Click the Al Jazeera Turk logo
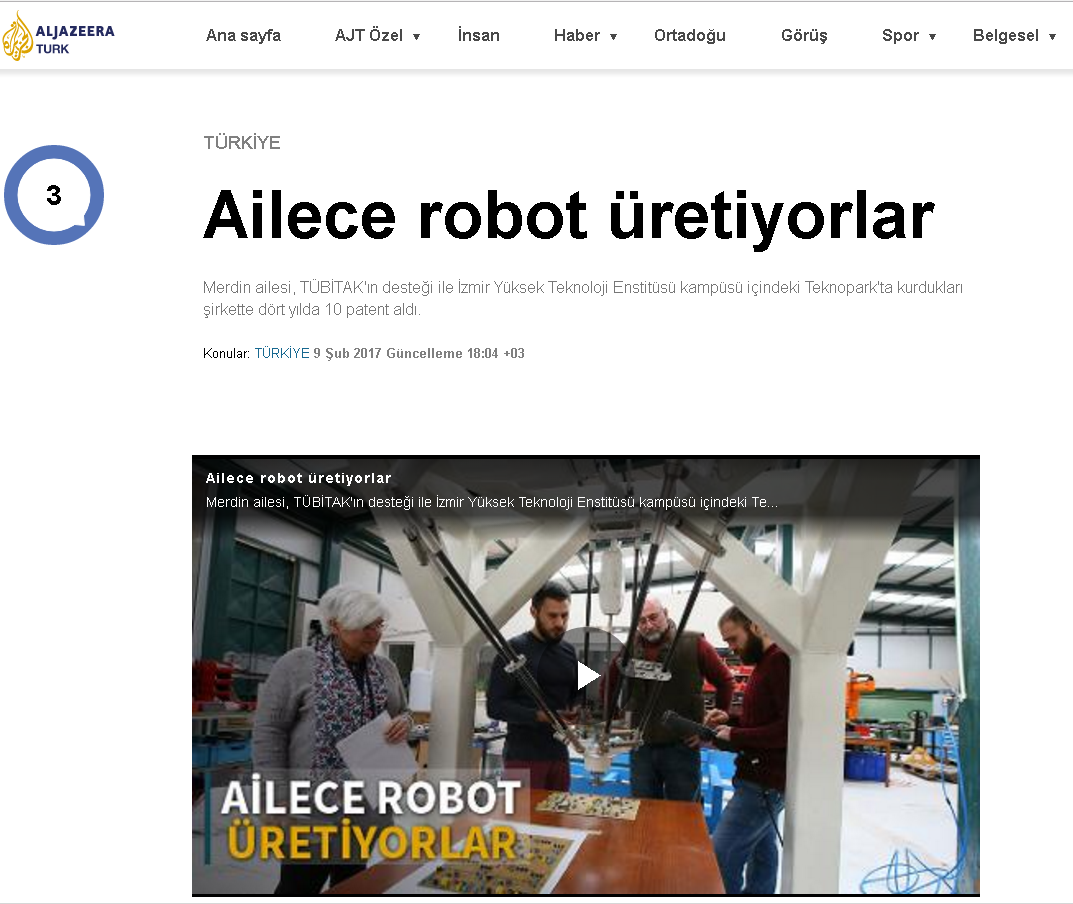 (x=58, y=36)
